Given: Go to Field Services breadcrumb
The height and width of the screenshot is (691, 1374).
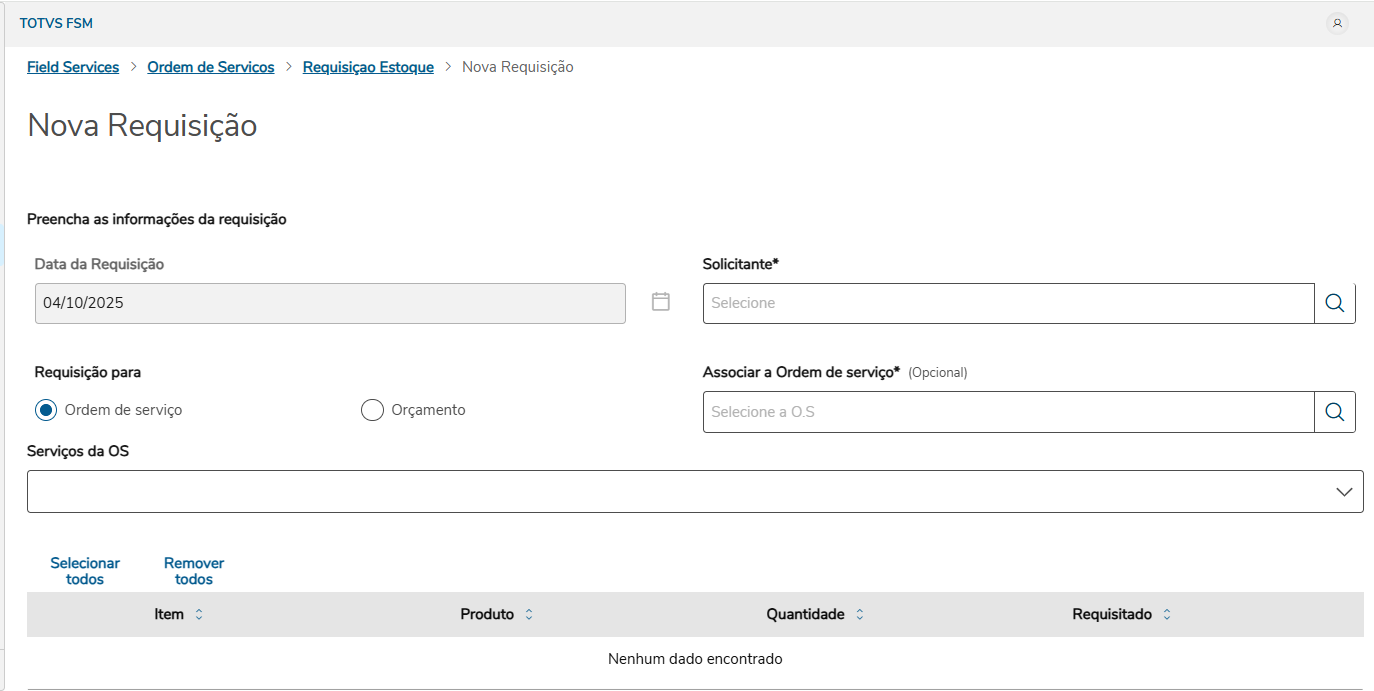Looking at the screenshot, I should [x=73, y=67].
